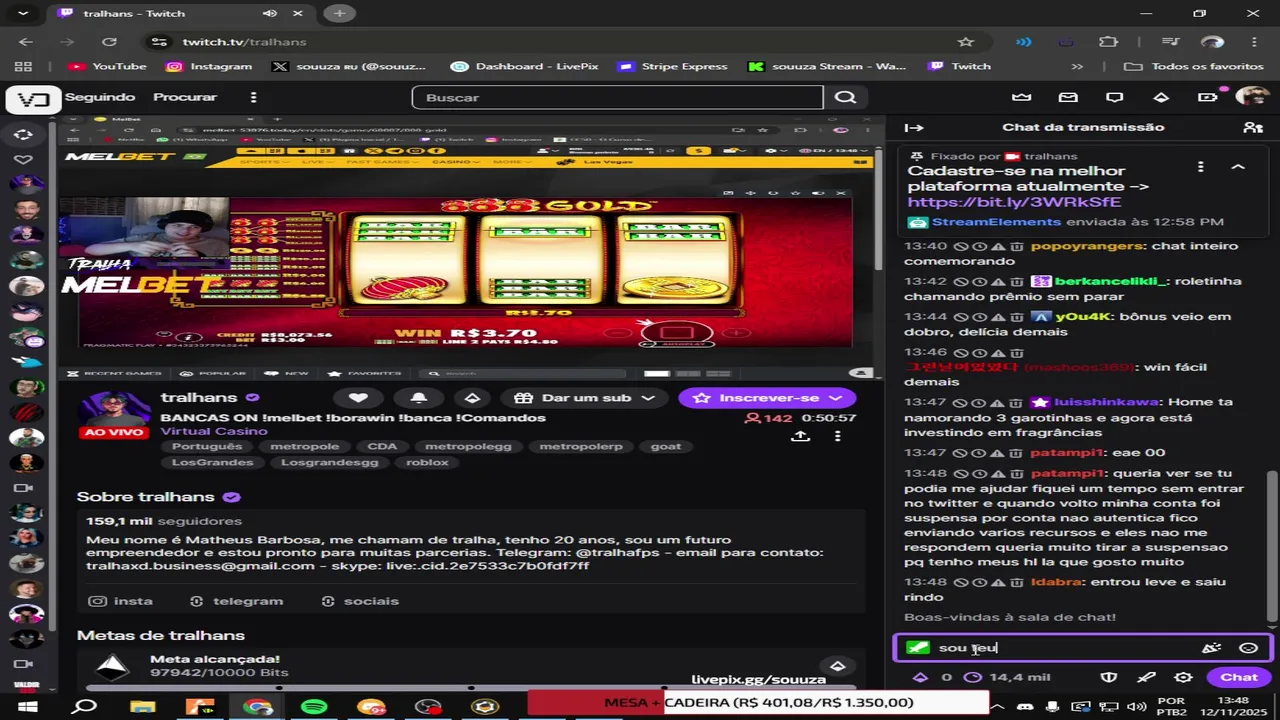Send message with Chat button
This screenshot has width=1280, height=720.
(x=1238, y=677)
